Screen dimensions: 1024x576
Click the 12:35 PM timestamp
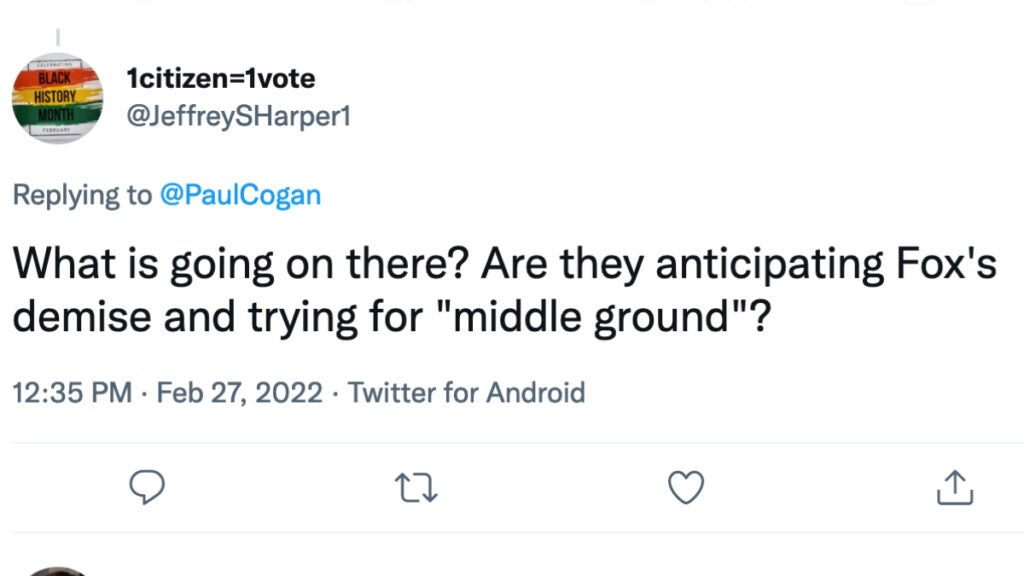coord(72,393)
